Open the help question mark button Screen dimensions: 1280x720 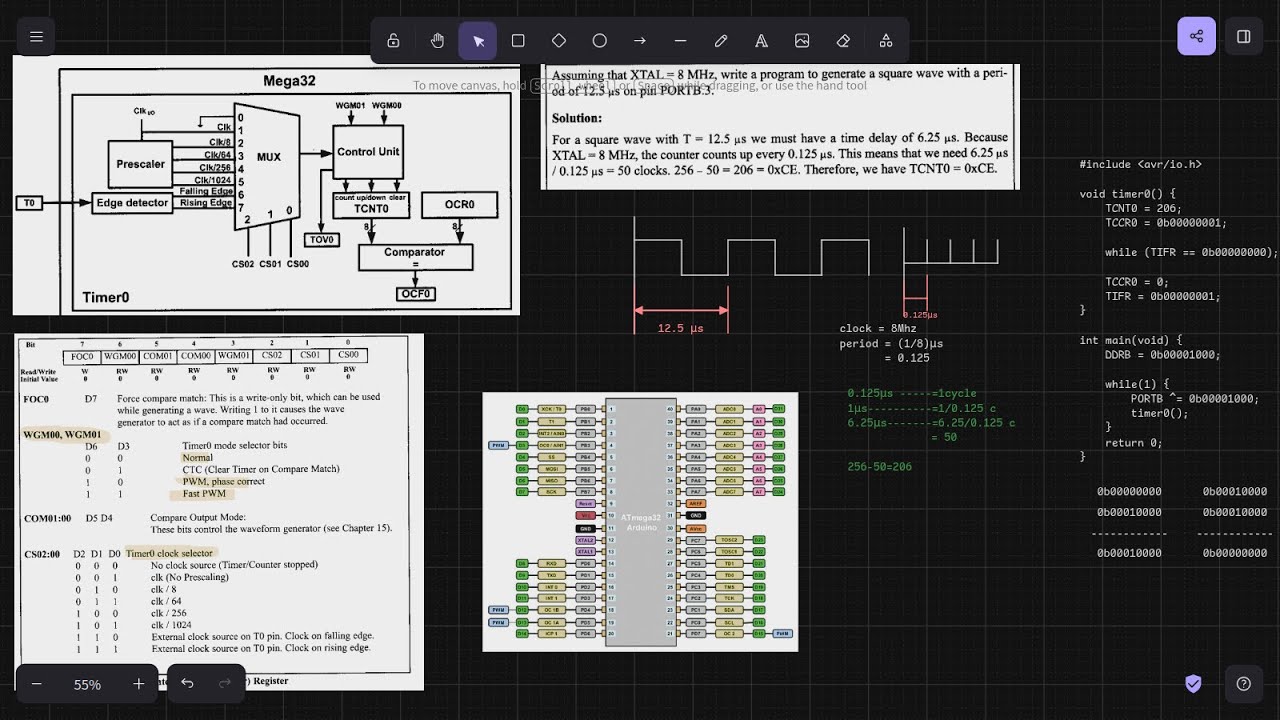pyautogui.click(x=1243, y=684)
